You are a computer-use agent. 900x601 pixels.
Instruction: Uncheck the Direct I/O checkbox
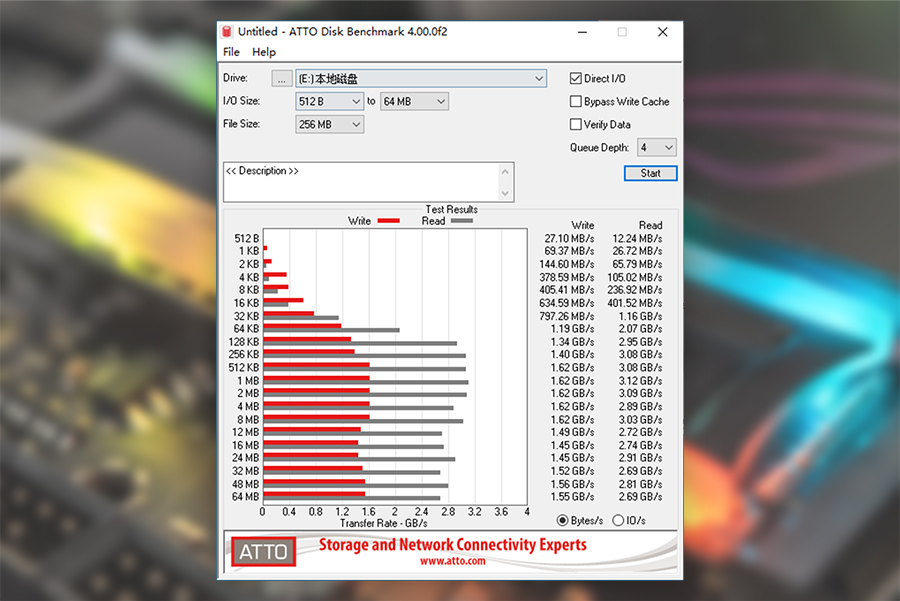pos(576,79)
